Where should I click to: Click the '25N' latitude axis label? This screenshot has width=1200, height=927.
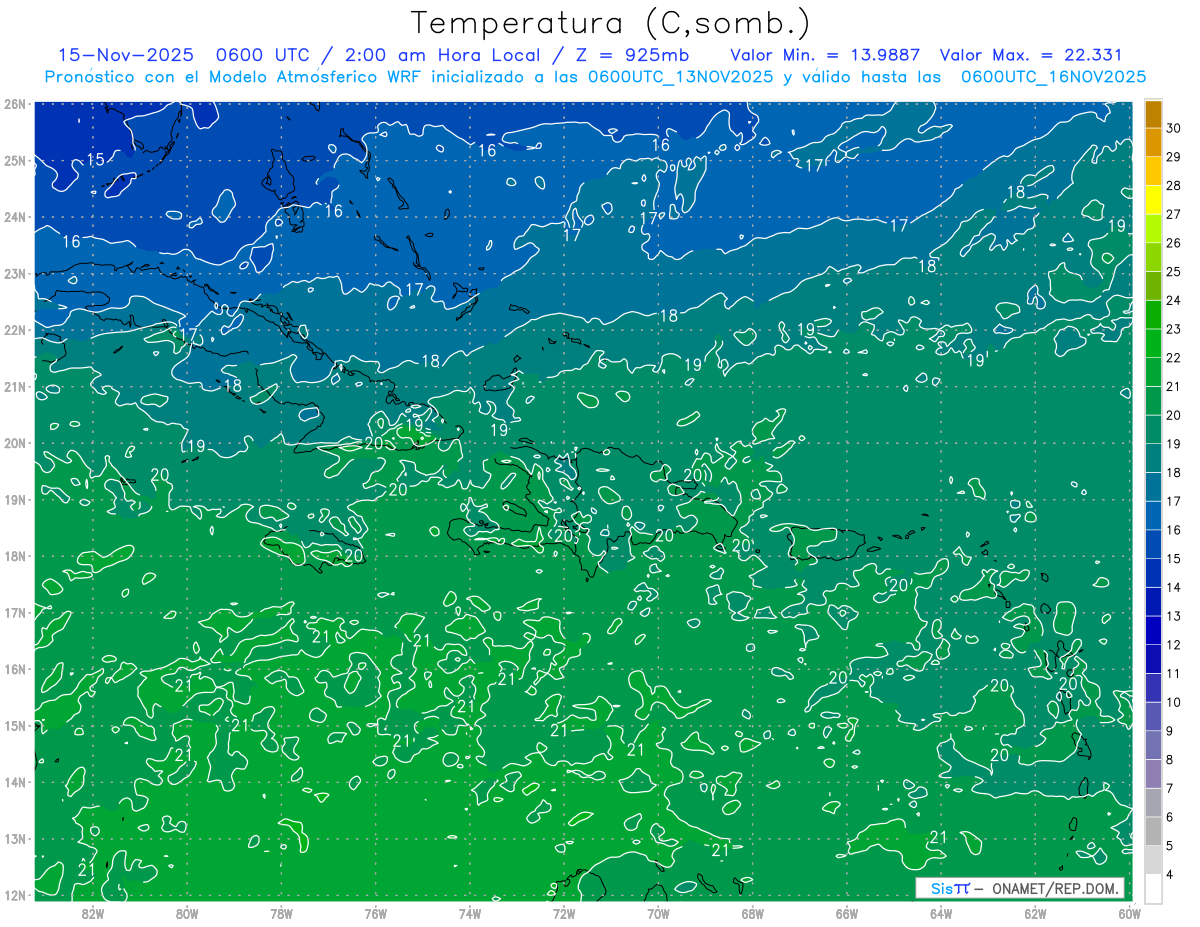click(x=15, y=160)
